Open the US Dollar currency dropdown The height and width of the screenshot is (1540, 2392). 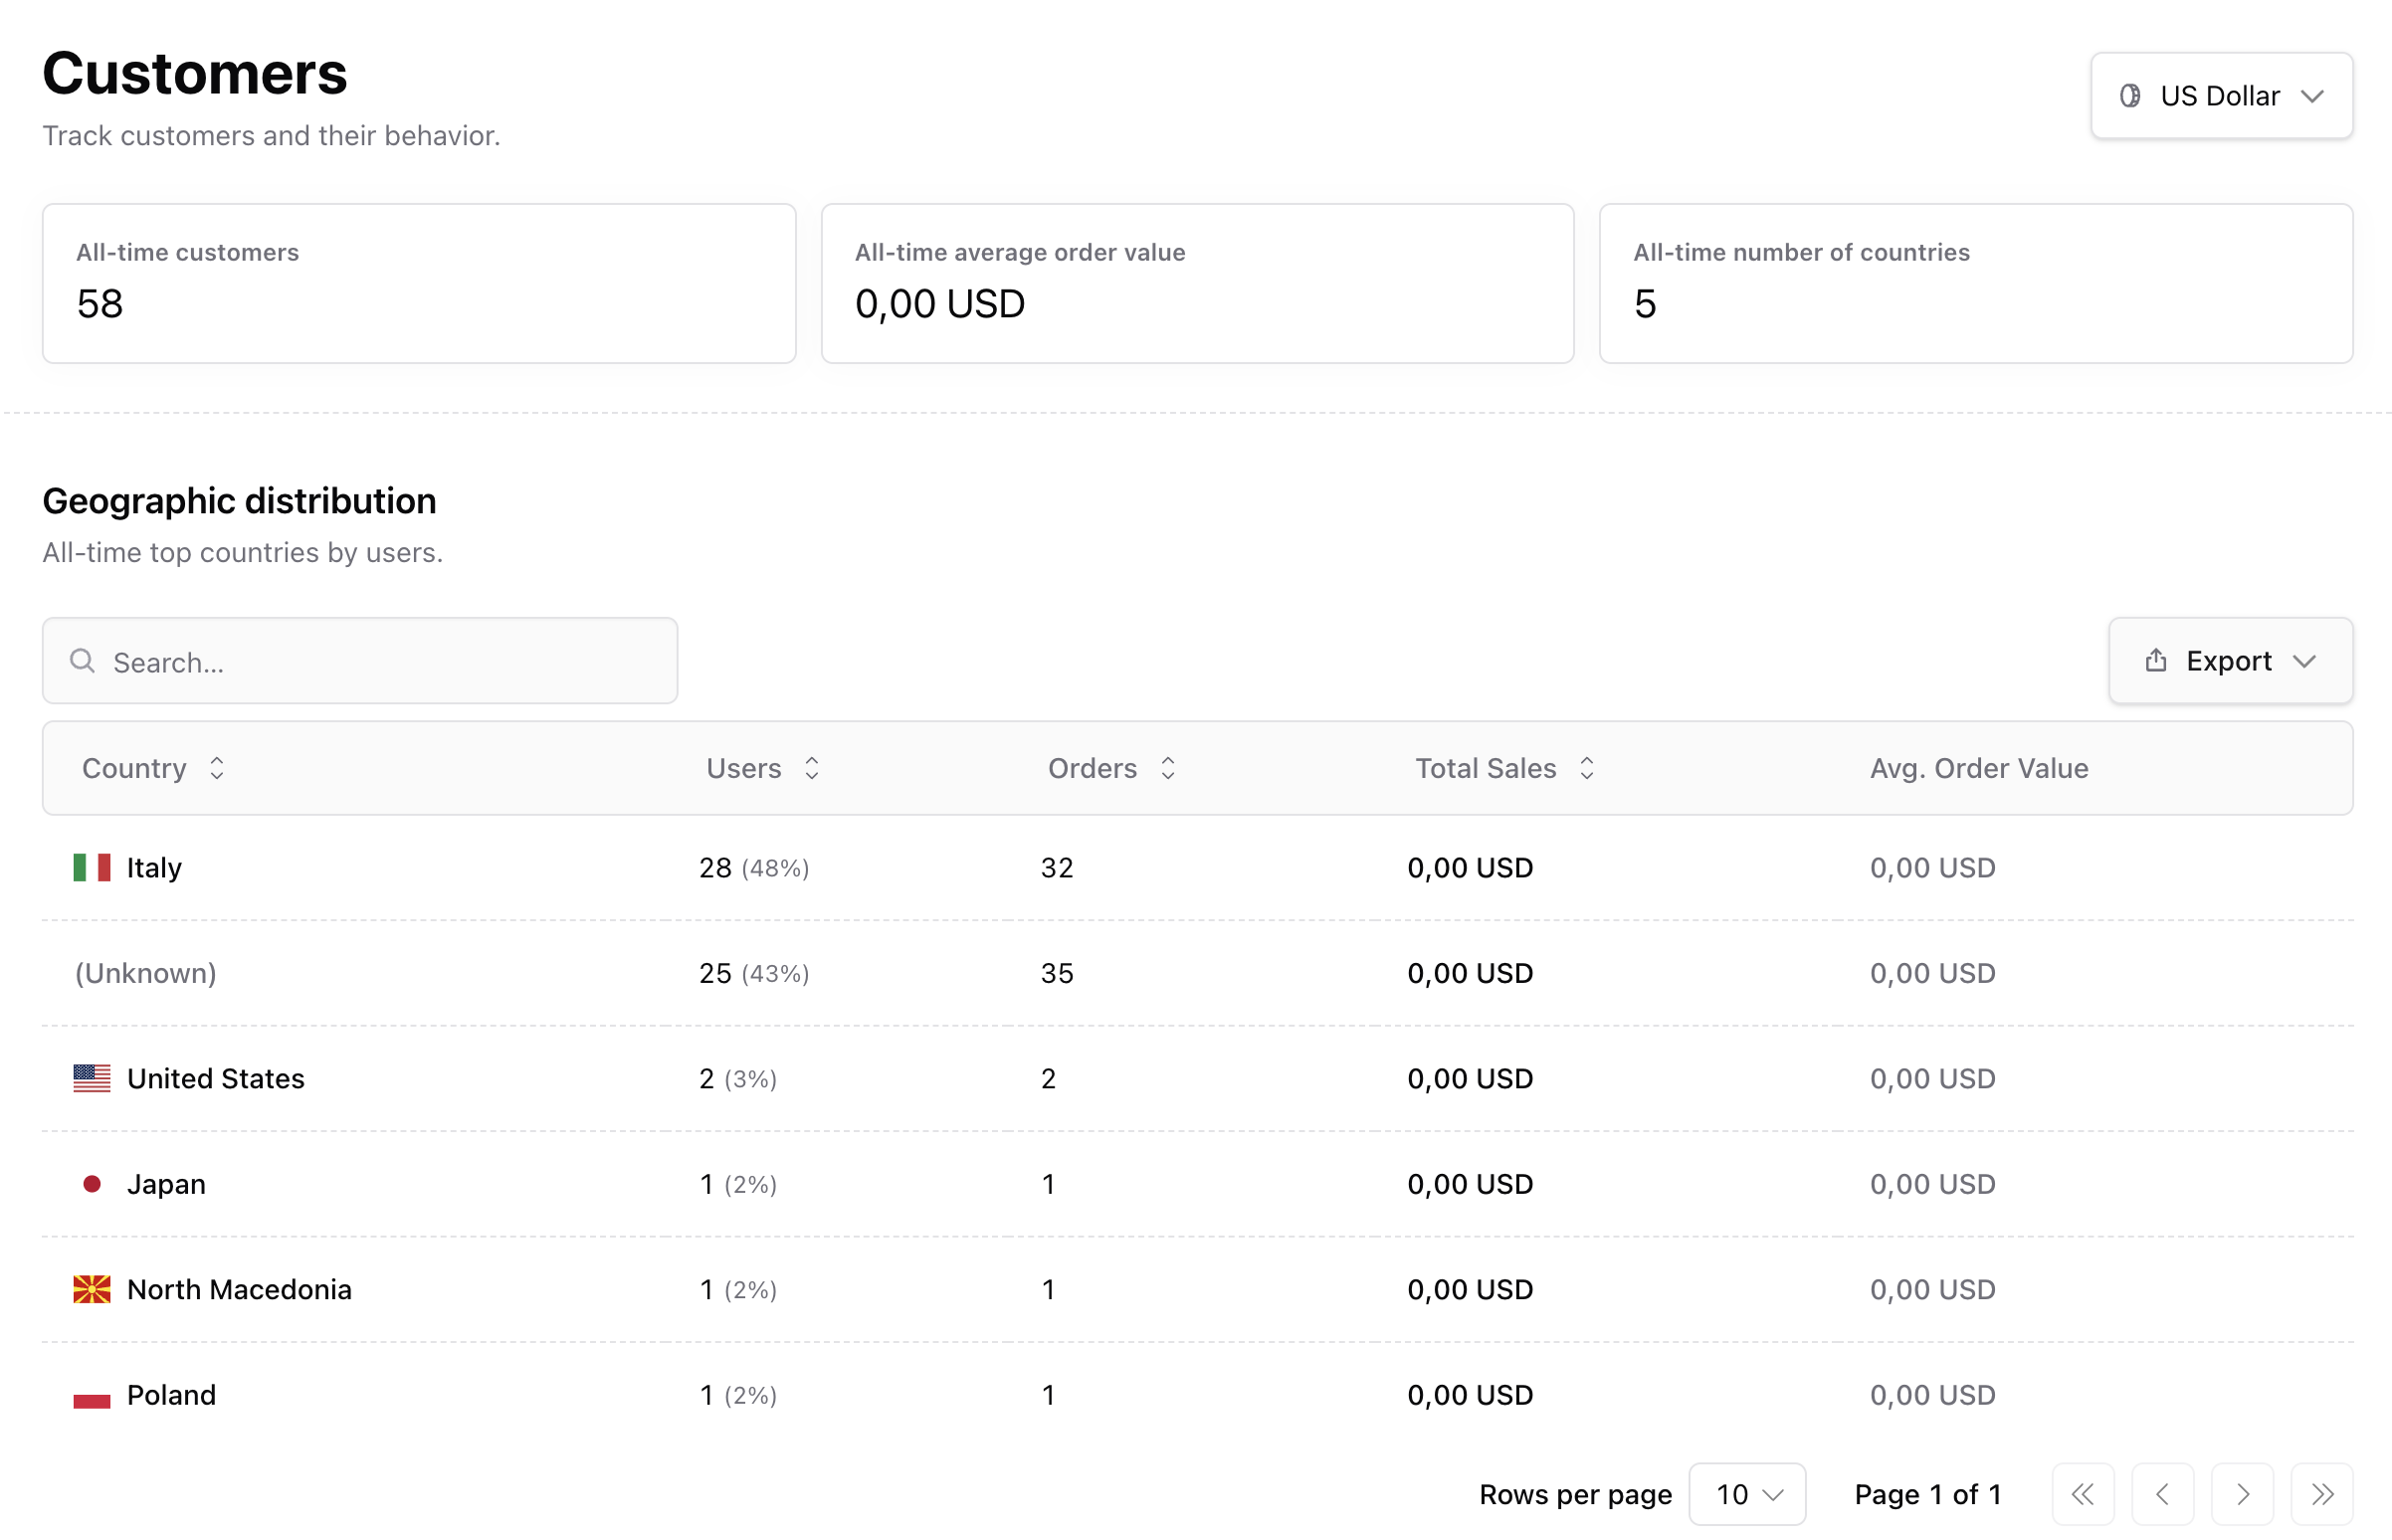2221,95
